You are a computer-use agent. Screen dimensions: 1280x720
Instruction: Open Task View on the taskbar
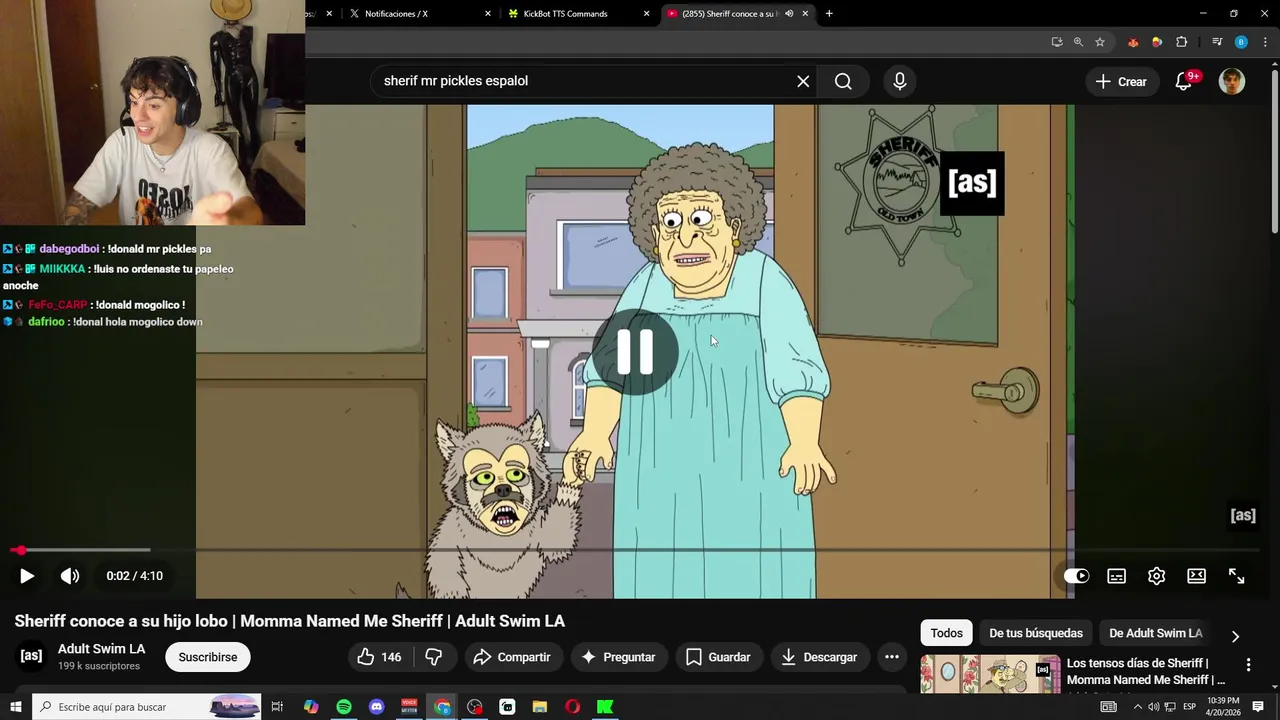(278, 707)
